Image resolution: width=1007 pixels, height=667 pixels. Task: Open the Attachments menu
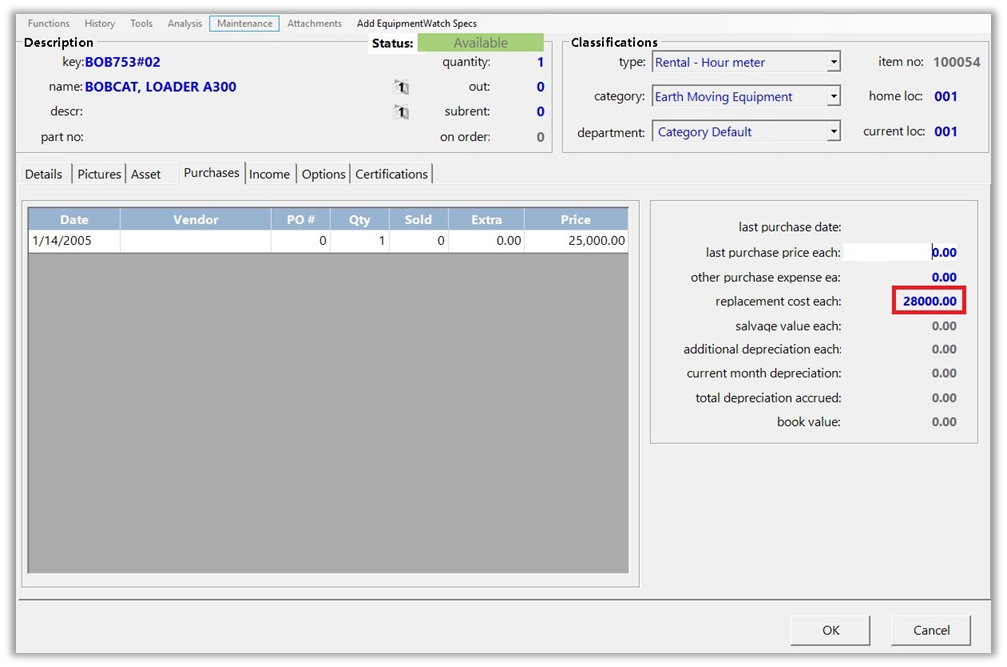(314, 23)
